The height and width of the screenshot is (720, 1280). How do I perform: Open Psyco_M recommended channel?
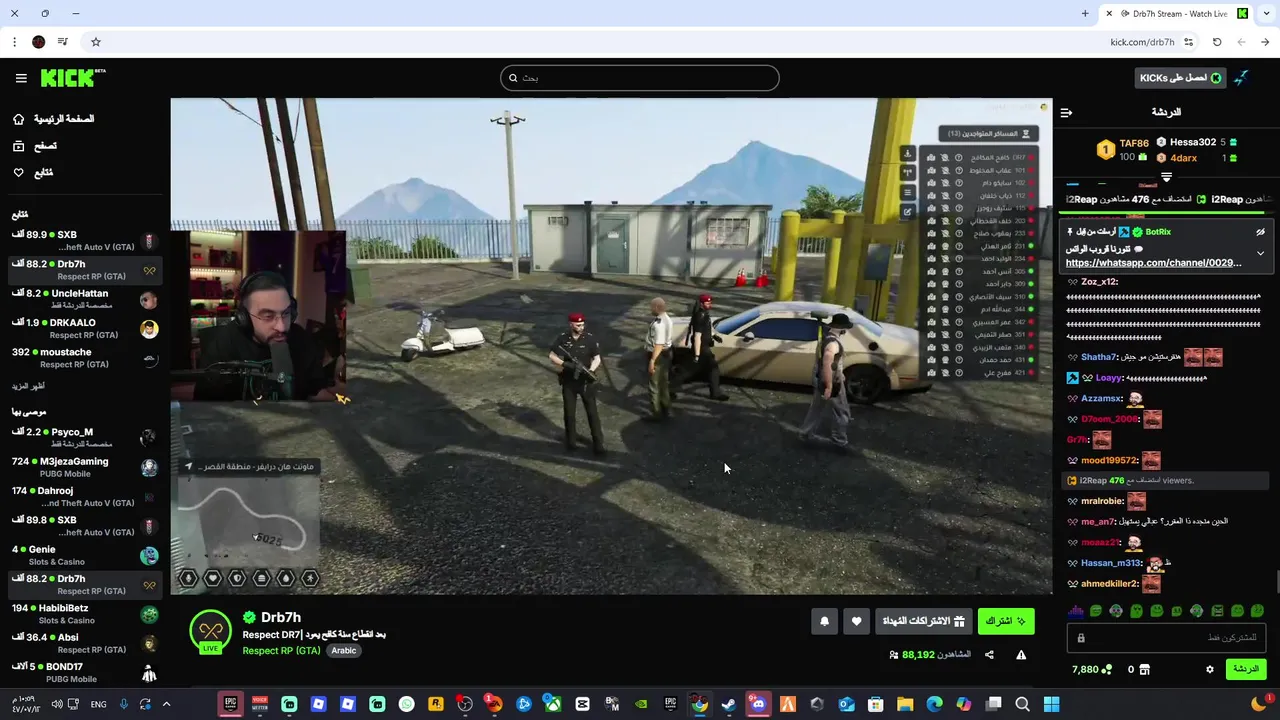pyautogui.click(x=84, y=438)
